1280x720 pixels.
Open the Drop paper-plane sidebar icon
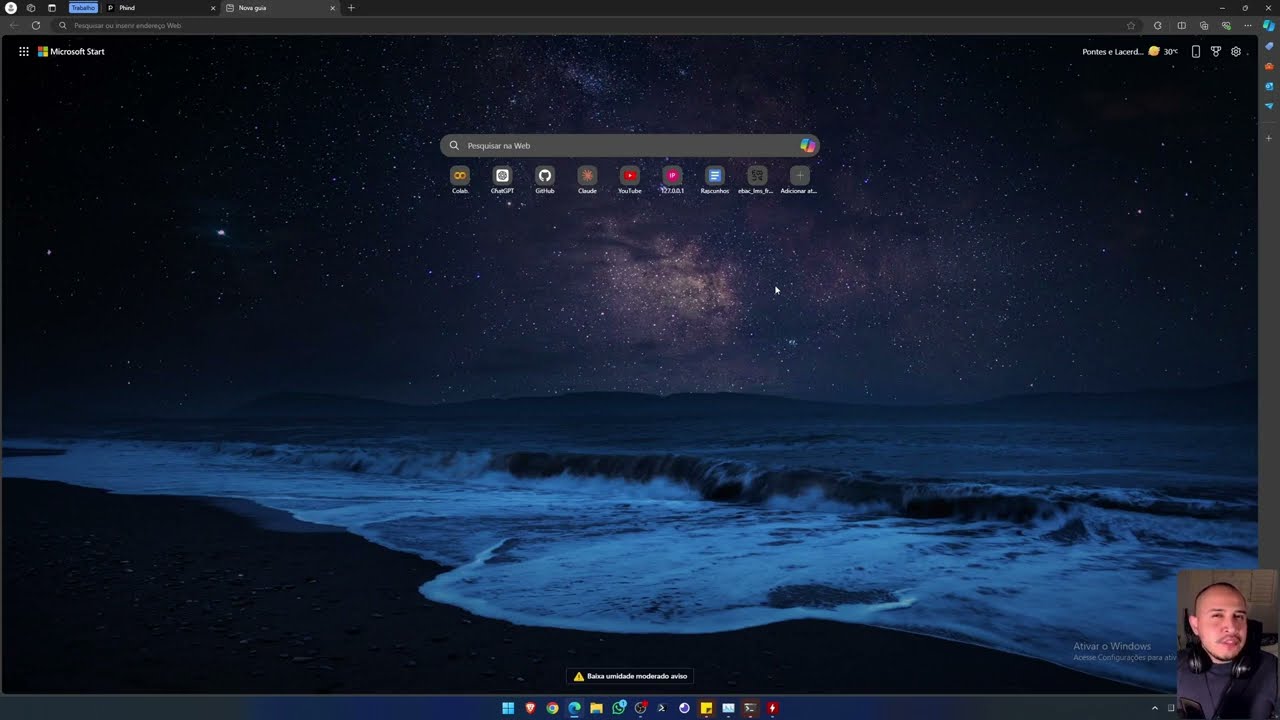tap(1269, 106)
